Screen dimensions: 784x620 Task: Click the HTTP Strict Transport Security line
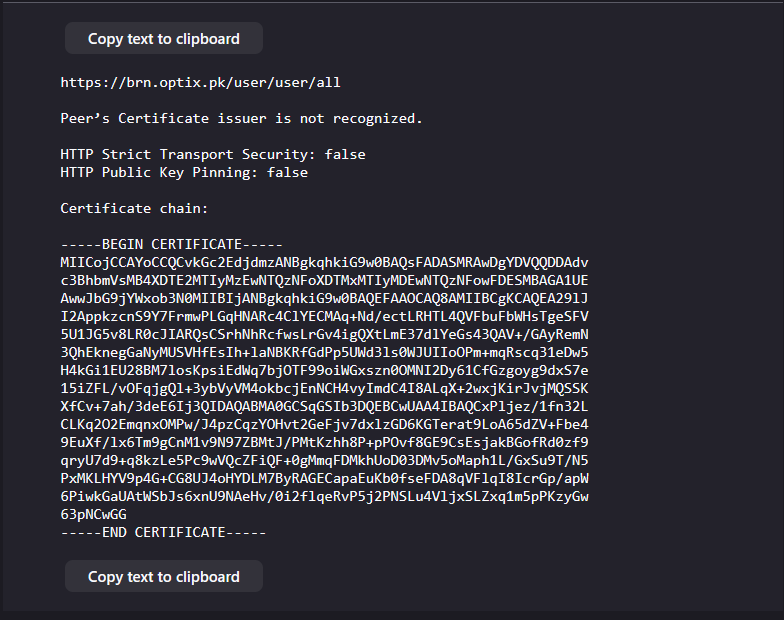(213, 154)
